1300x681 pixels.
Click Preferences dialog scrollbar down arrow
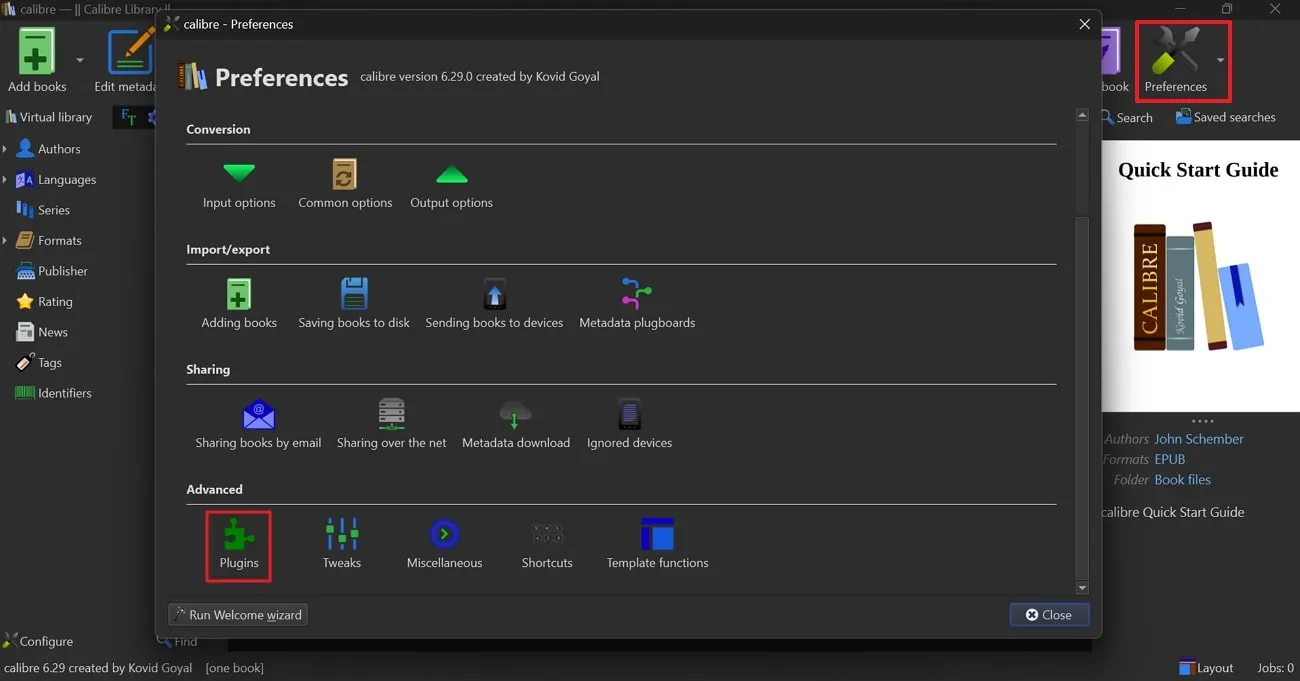pyautogui.click(x=1081, y=588)
